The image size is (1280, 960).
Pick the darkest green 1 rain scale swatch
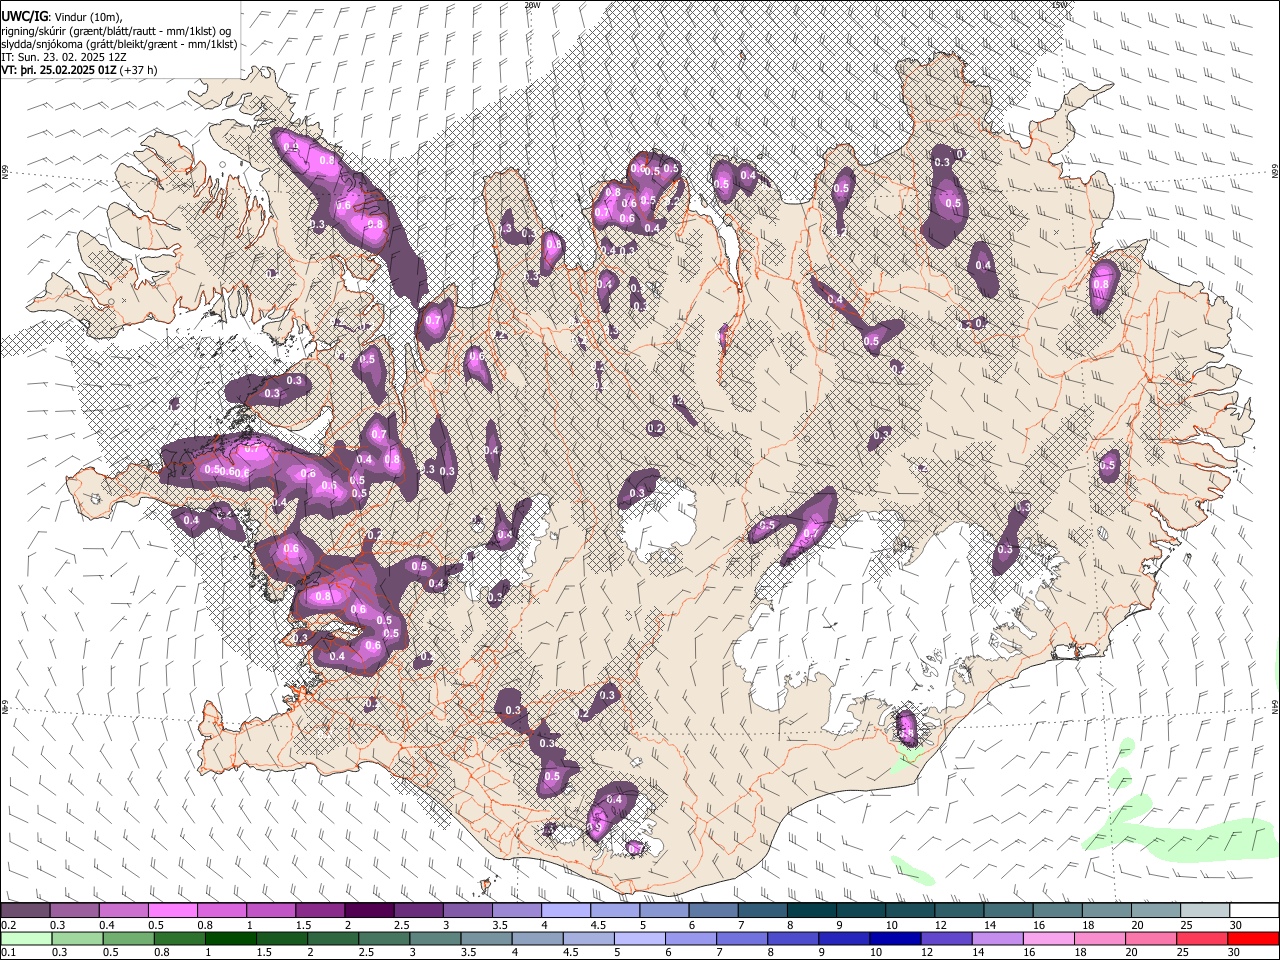point(230,938)
